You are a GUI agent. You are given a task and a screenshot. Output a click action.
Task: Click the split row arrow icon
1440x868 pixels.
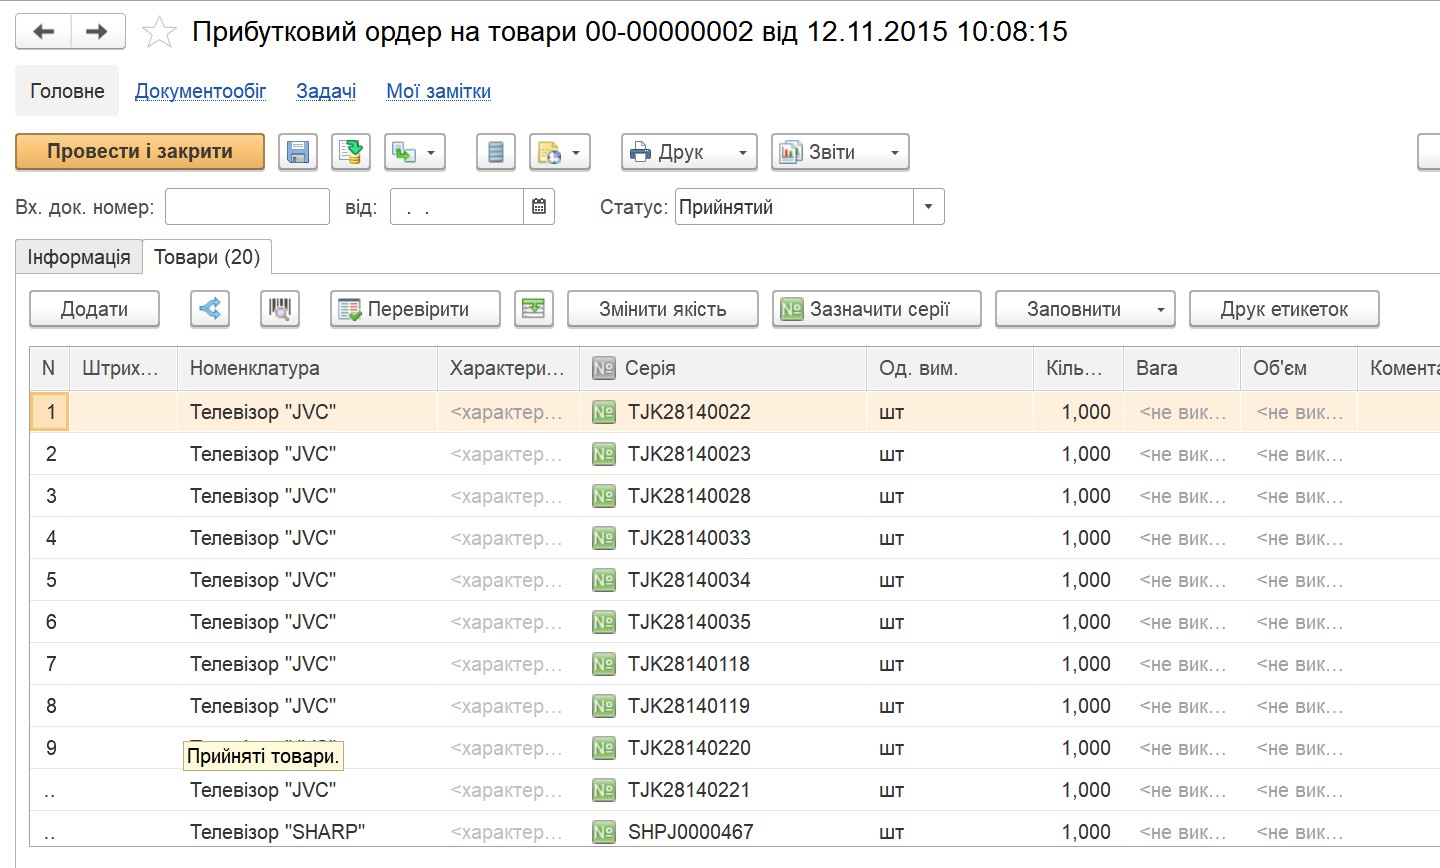(x=210, y=309)
